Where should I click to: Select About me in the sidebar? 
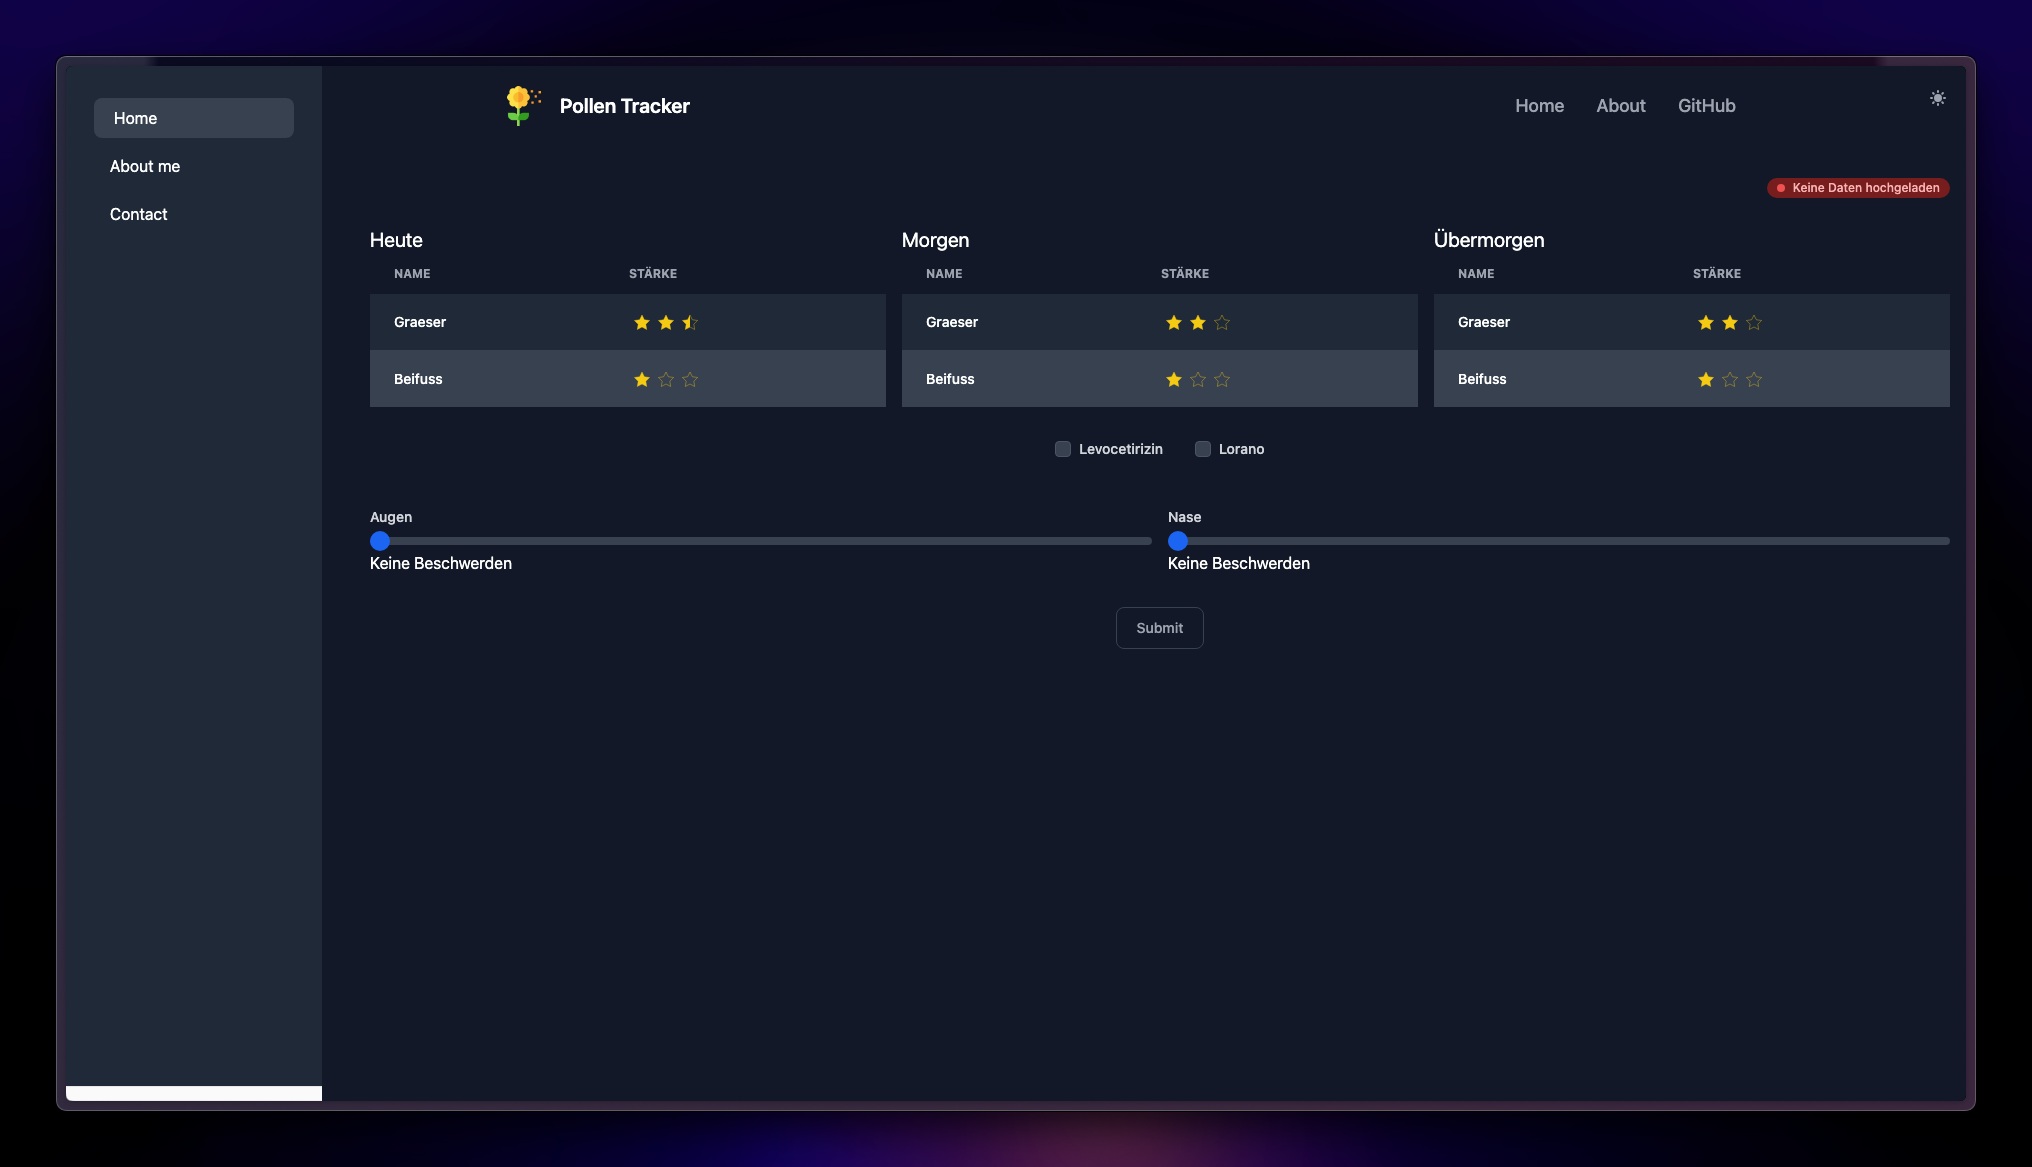145,166
